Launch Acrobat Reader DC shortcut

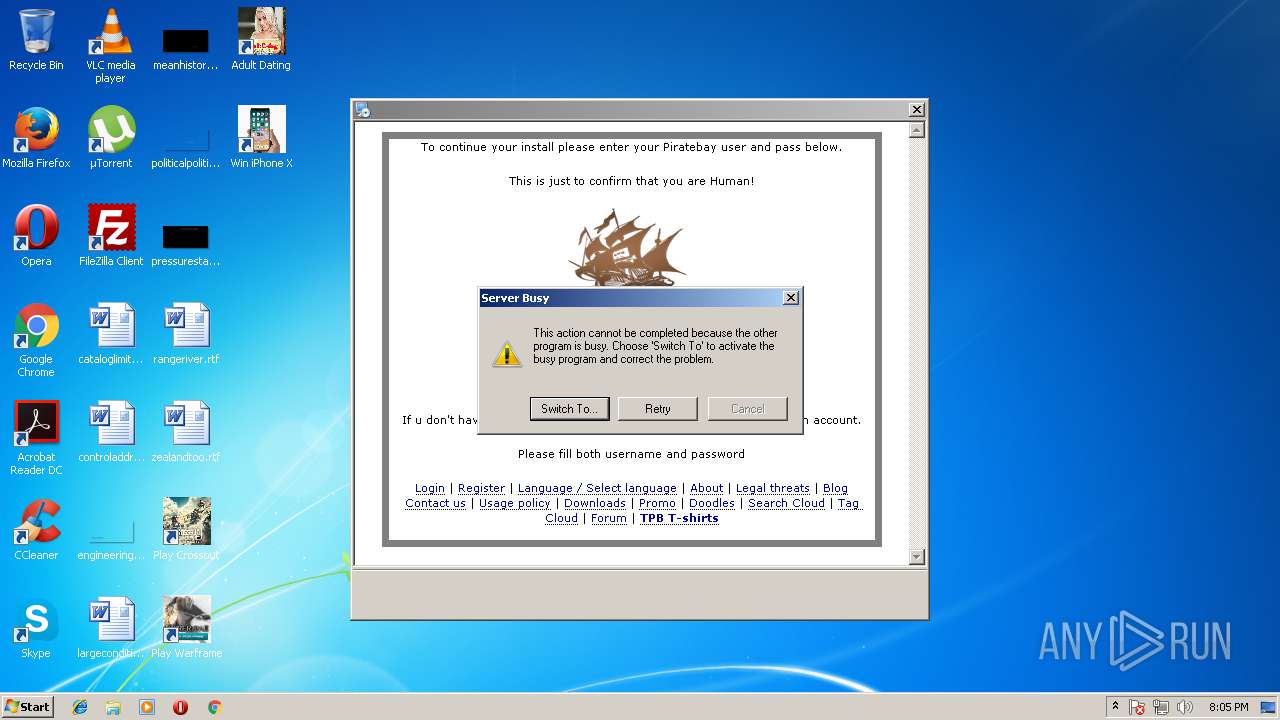(x=36, y=438)
